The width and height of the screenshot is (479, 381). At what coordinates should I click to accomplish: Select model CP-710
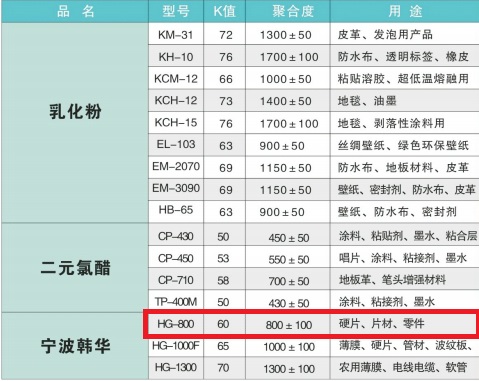point(176,280)
